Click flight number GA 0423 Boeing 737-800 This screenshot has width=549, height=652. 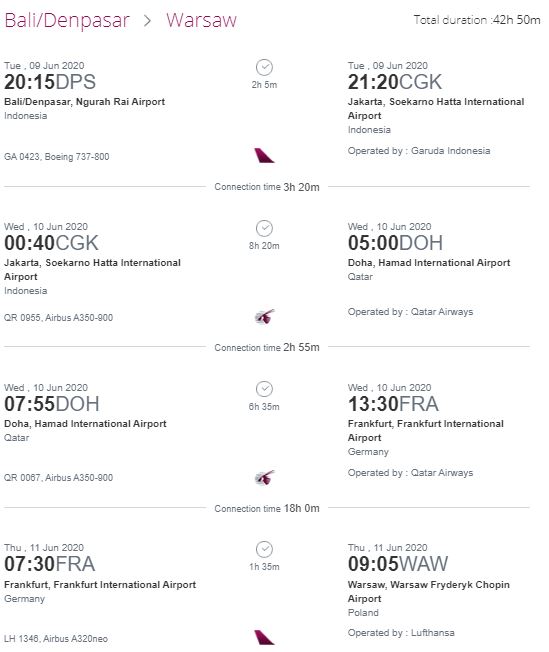[57, 157]
